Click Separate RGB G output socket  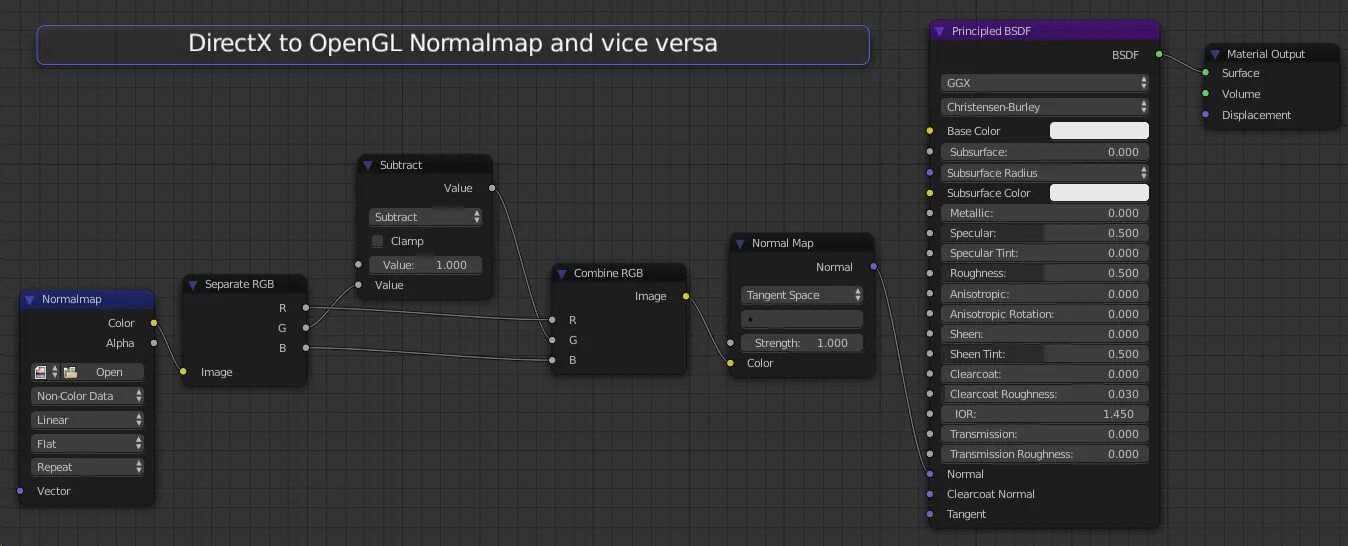[306, 327]
